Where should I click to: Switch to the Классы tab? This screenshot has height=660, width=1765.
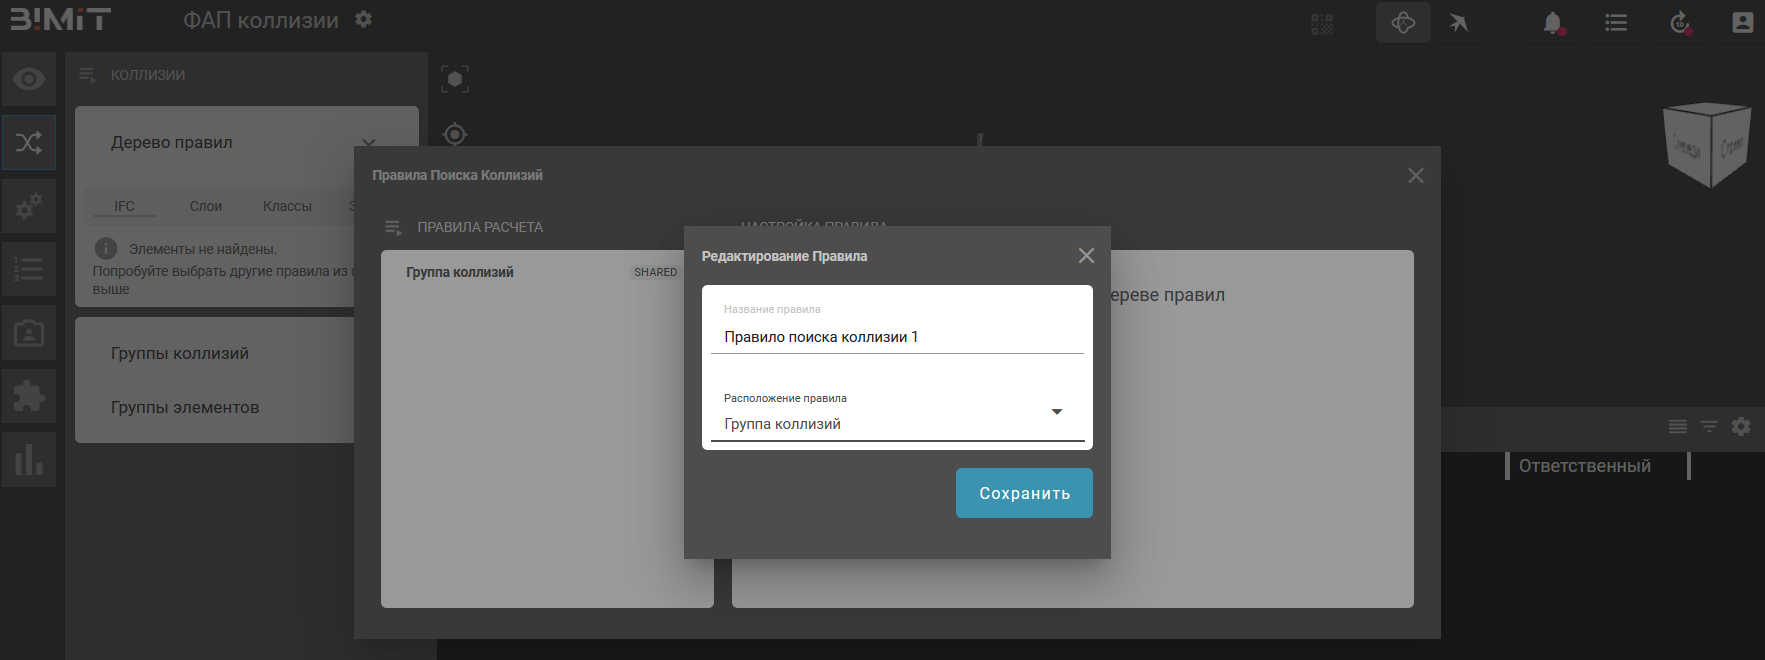pyautogui.click(x=287, y=206)
